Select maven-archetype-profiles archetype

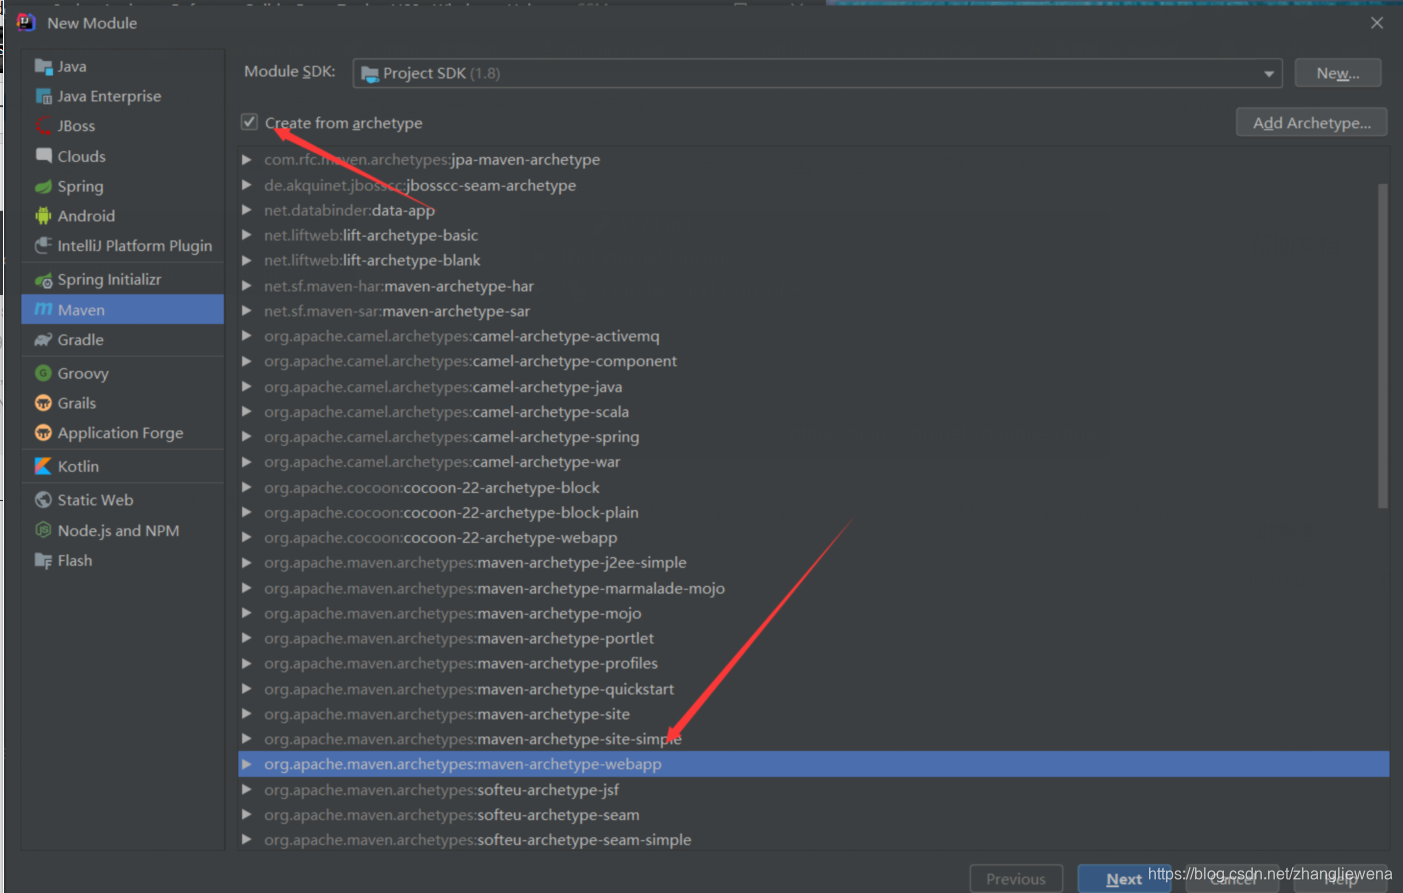[x=813, y=663]
